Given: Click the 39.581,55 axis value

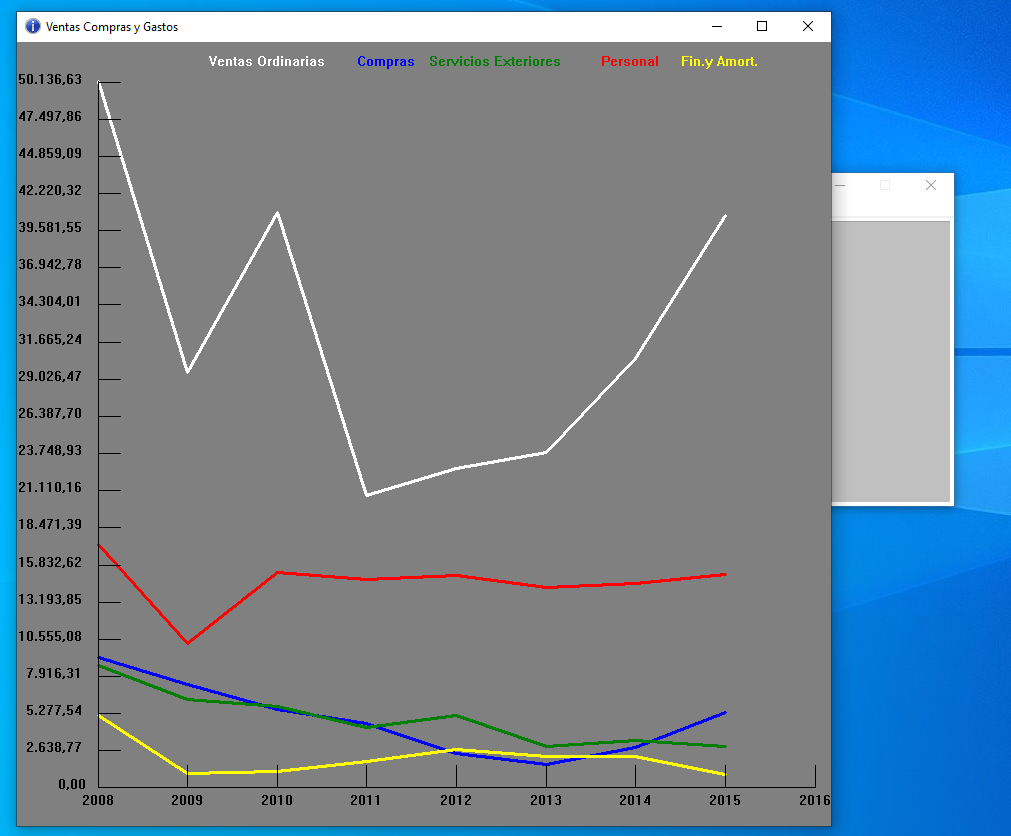Looking at the screenshot, I should pos(50,228).
